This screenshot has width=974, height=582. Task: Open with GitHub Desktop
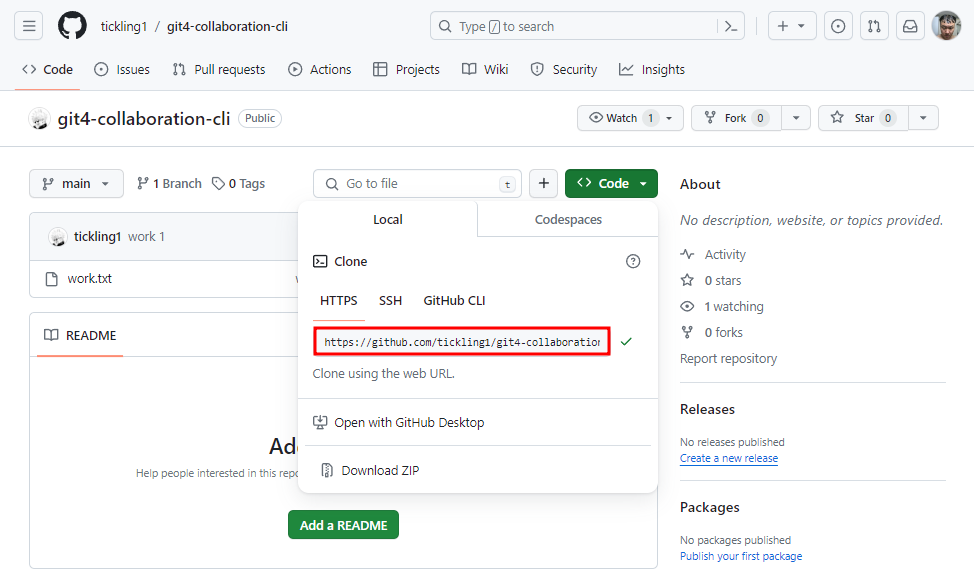point(399,422)
